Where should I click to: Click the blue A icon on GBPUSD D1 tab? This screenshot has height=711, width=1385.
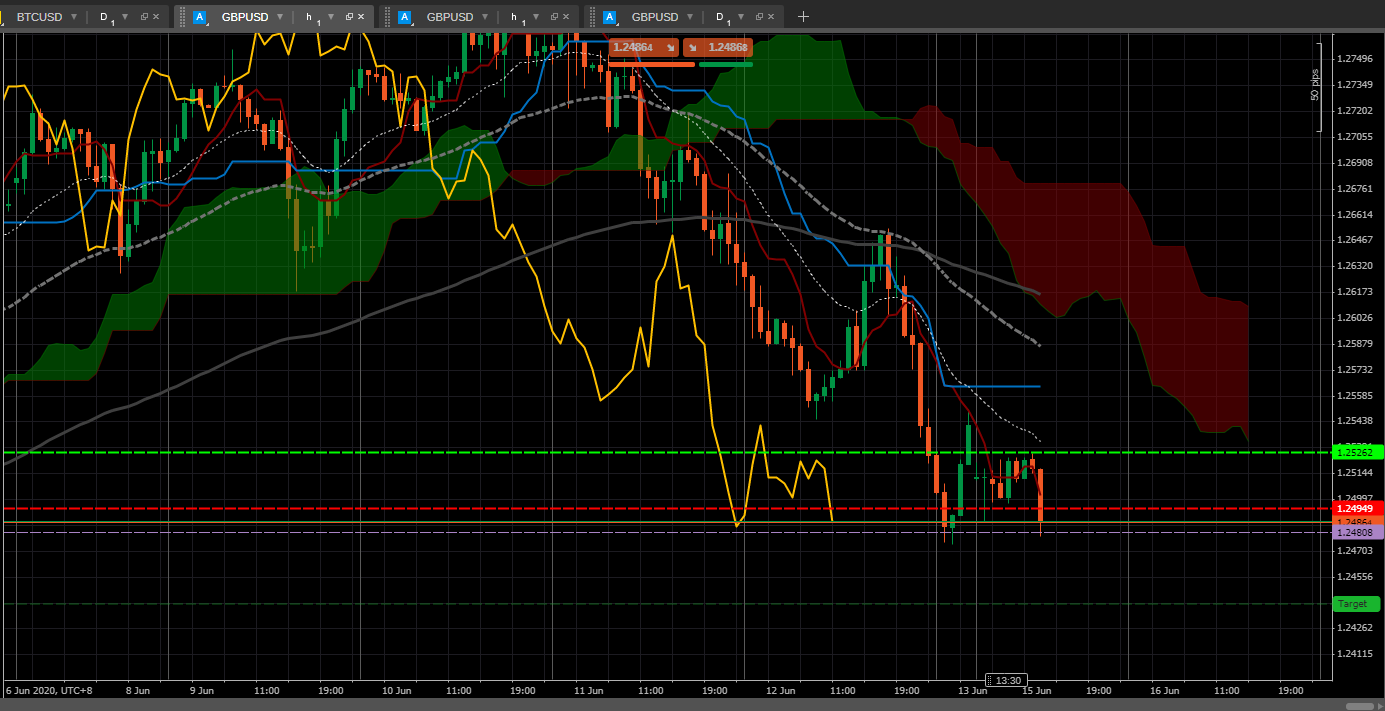[x=610, y=17]
